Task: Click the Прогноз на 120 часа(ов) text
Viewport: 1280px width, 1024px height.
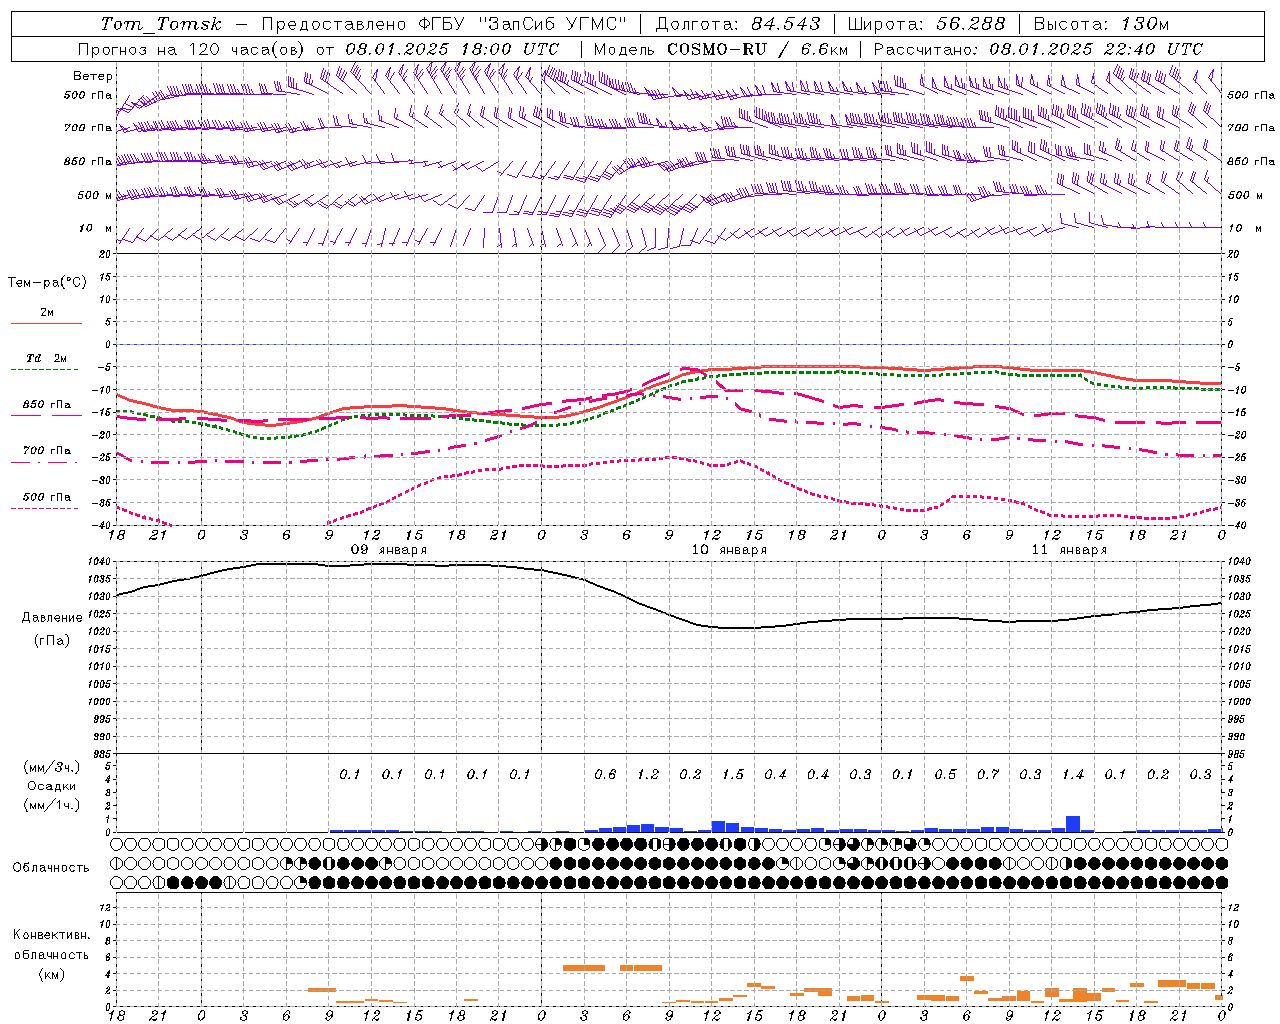Action: [x=193, y=49]
